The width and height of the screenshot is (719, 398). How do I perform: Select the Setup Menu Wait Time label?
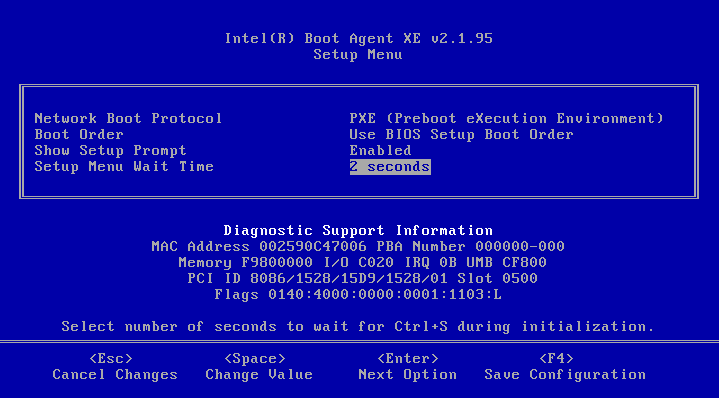(124, 166)
